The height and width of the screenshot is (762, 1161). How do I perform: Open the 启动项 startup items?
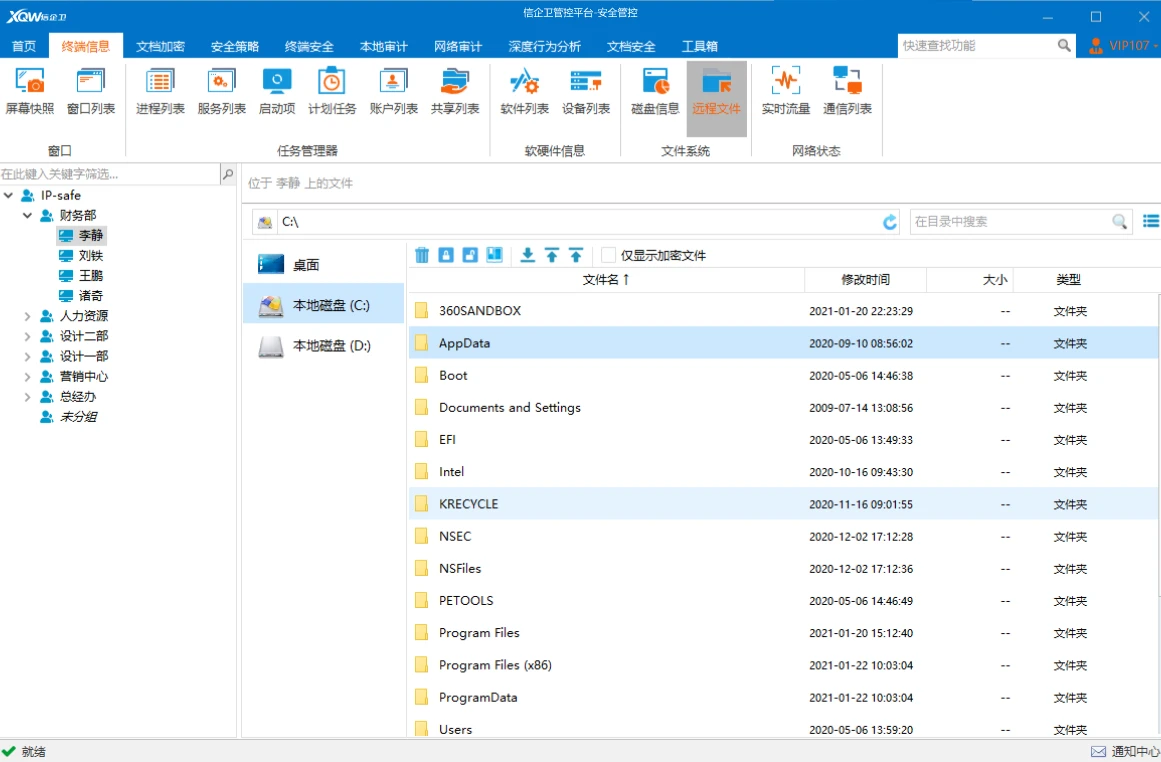(277, 92)
